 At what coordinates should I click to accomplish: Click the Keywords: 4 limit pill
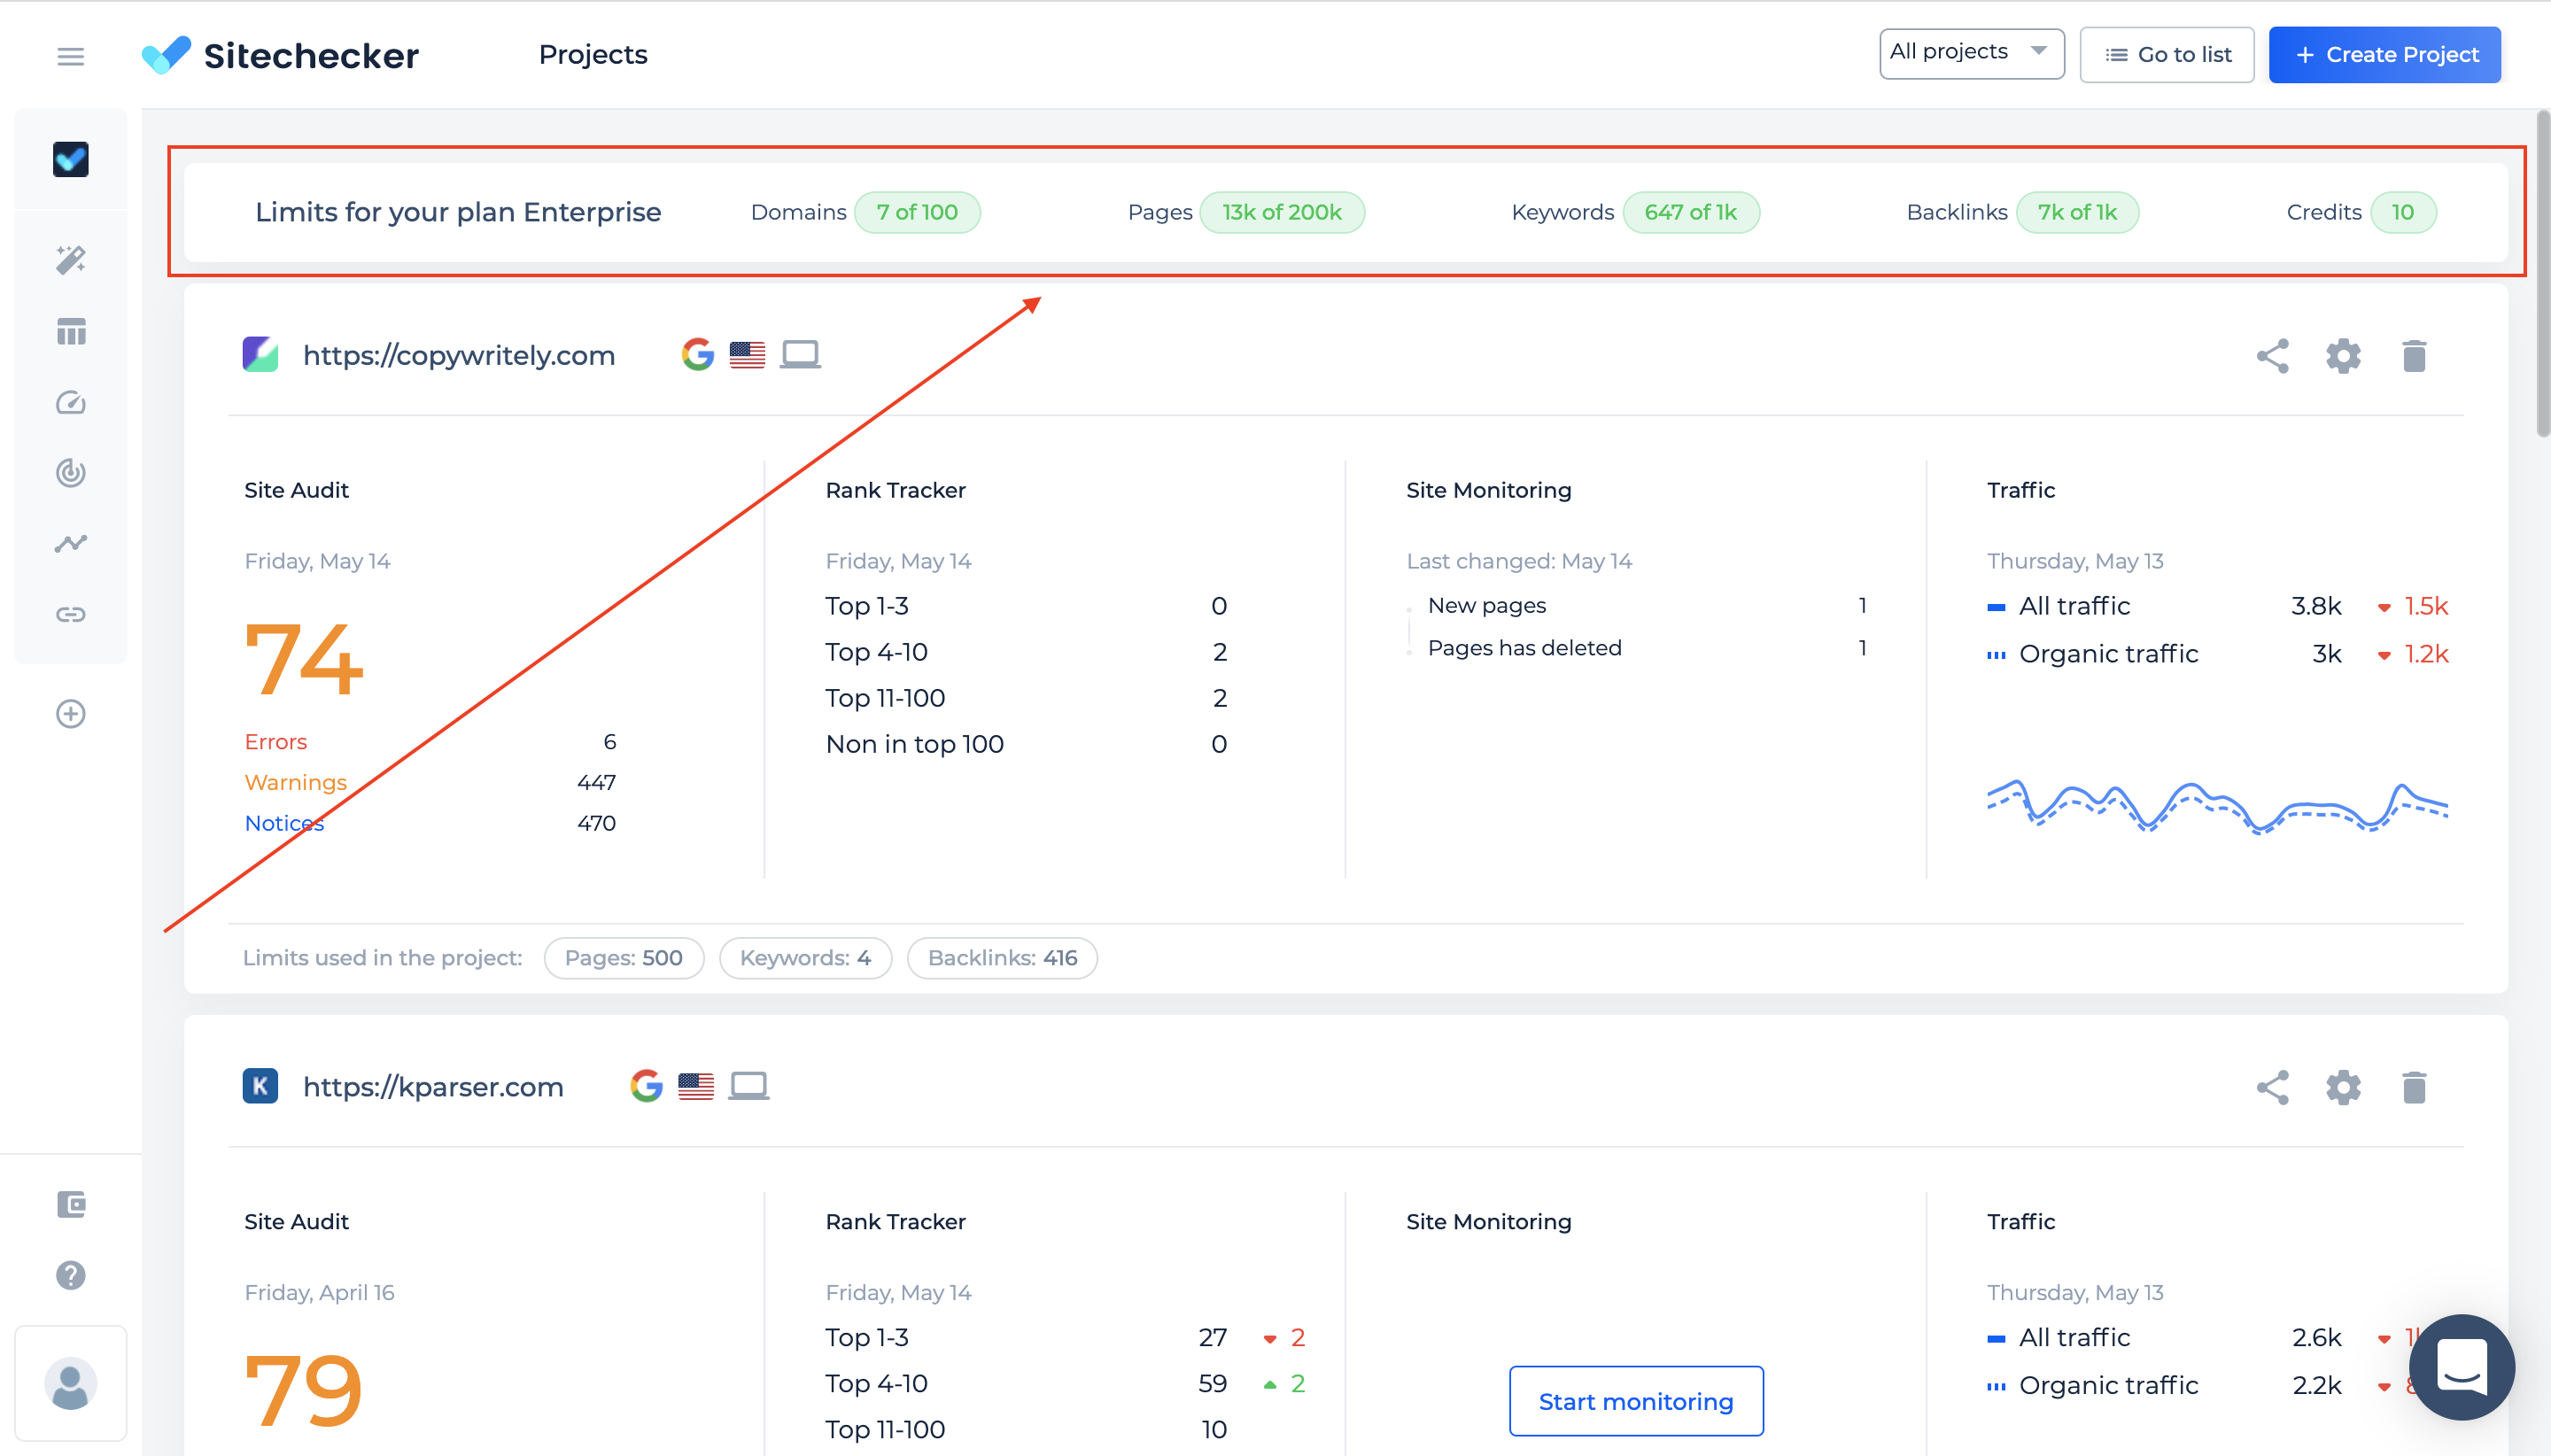[805, 958]
